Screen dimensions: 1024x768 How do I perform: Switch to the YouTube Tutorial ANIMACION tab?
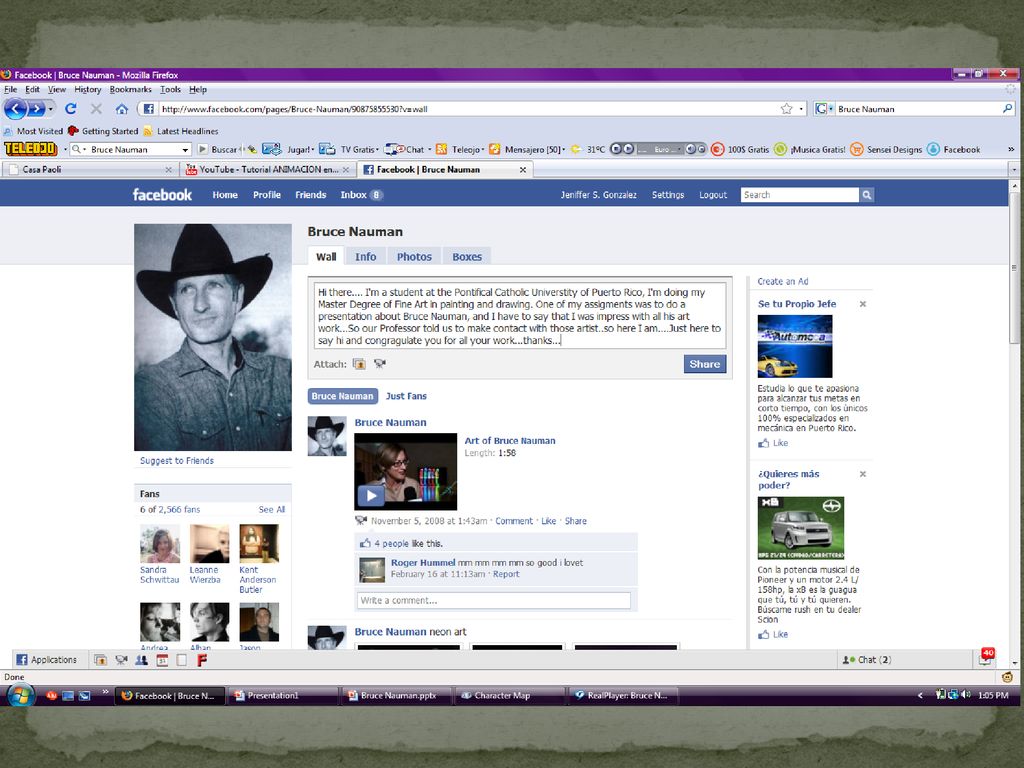tap(268, 170)
